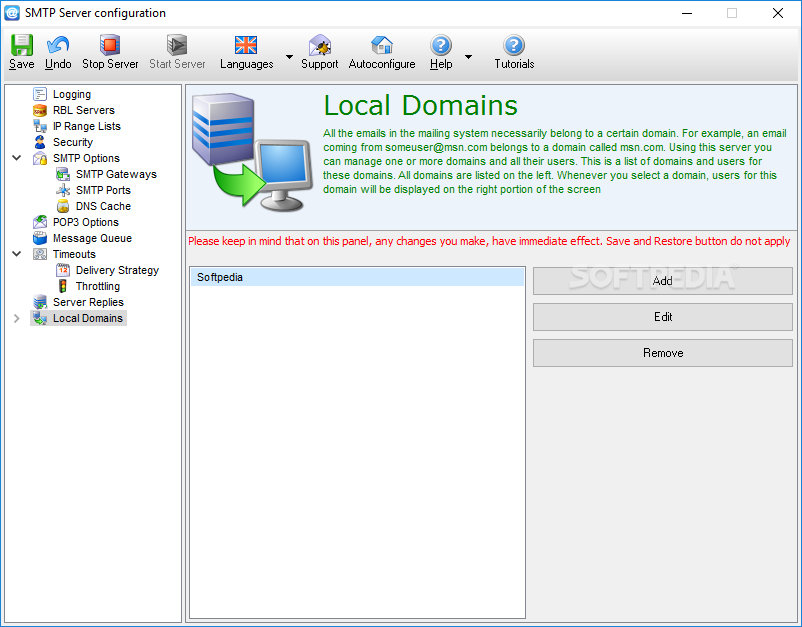This screenshot has width=802, height=627.
Task: Open RBL Servers settings
Action: tap(83, 110)
